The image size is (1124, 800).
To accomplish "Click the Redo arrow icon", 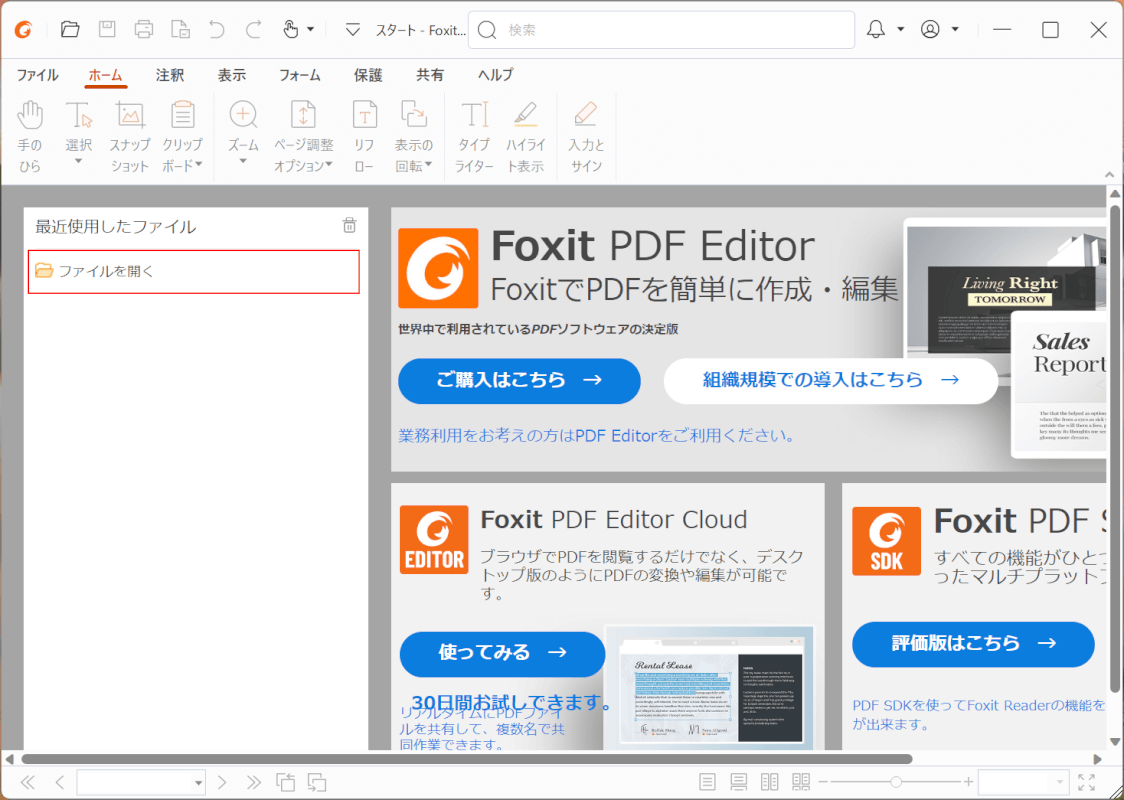I will 253,29.
